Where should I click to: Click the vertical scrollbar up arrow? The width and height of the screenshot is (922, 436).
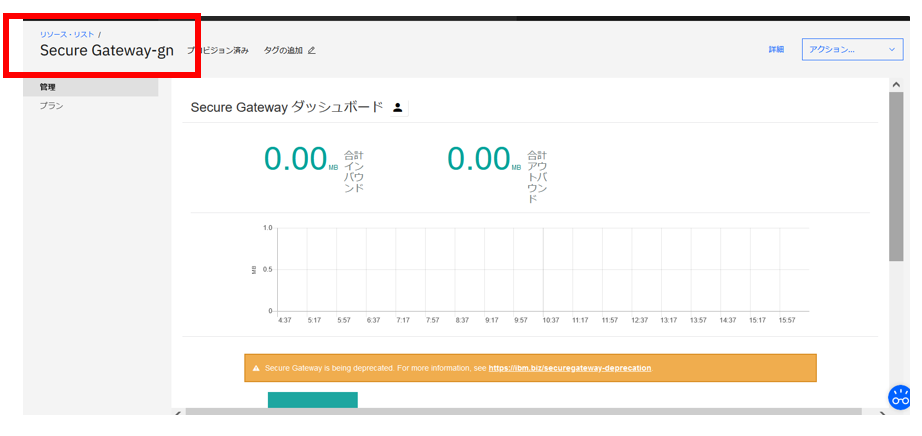point(896,85)
